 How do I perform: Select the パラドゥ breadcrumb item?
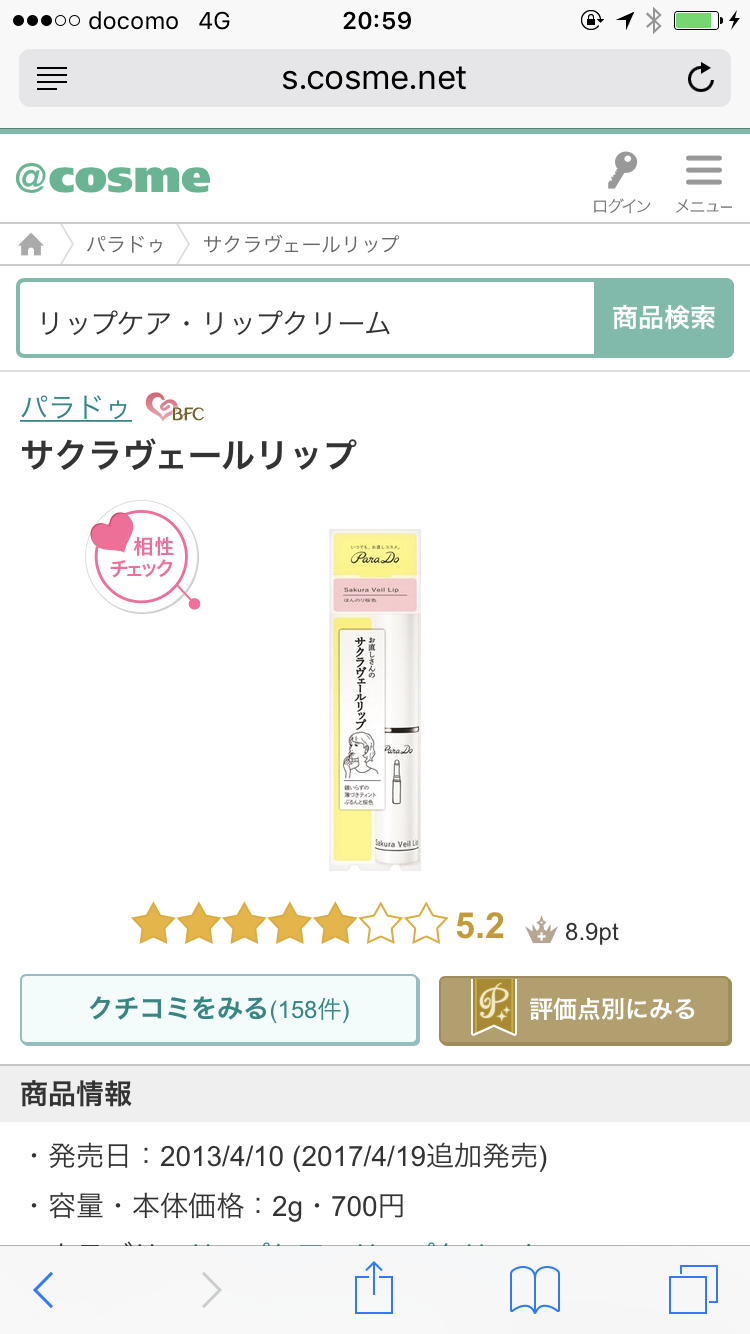[124, 244]
